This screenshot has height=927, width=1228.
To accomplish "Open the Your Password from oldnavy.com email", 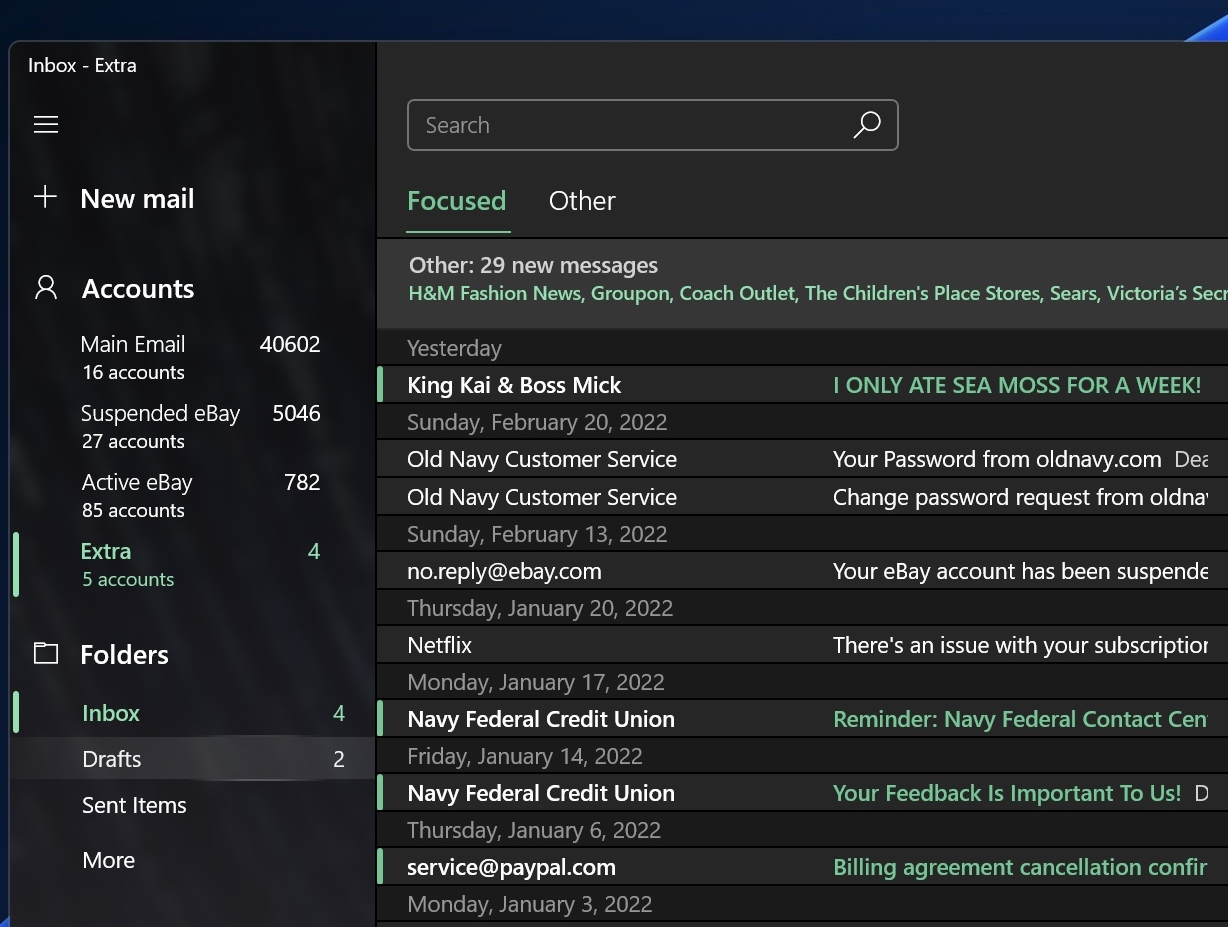I will [x=802, y=459].
